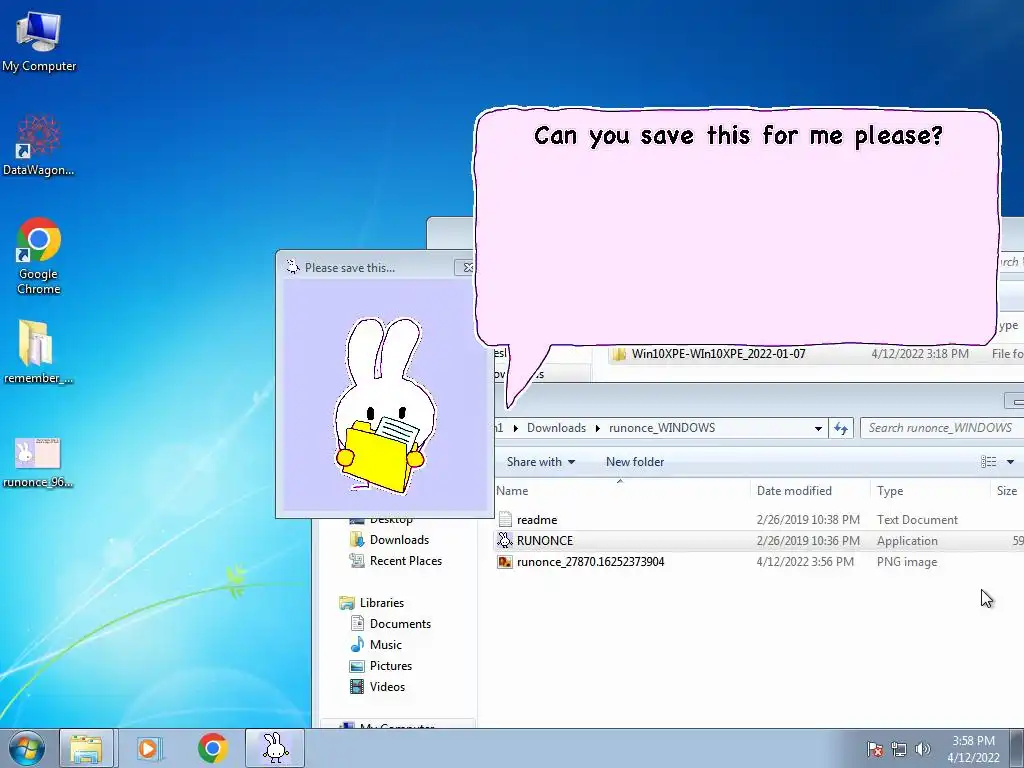
Task: Click the rabbit icon in the "Please save this..." title bar
Action: coord(293,267)
